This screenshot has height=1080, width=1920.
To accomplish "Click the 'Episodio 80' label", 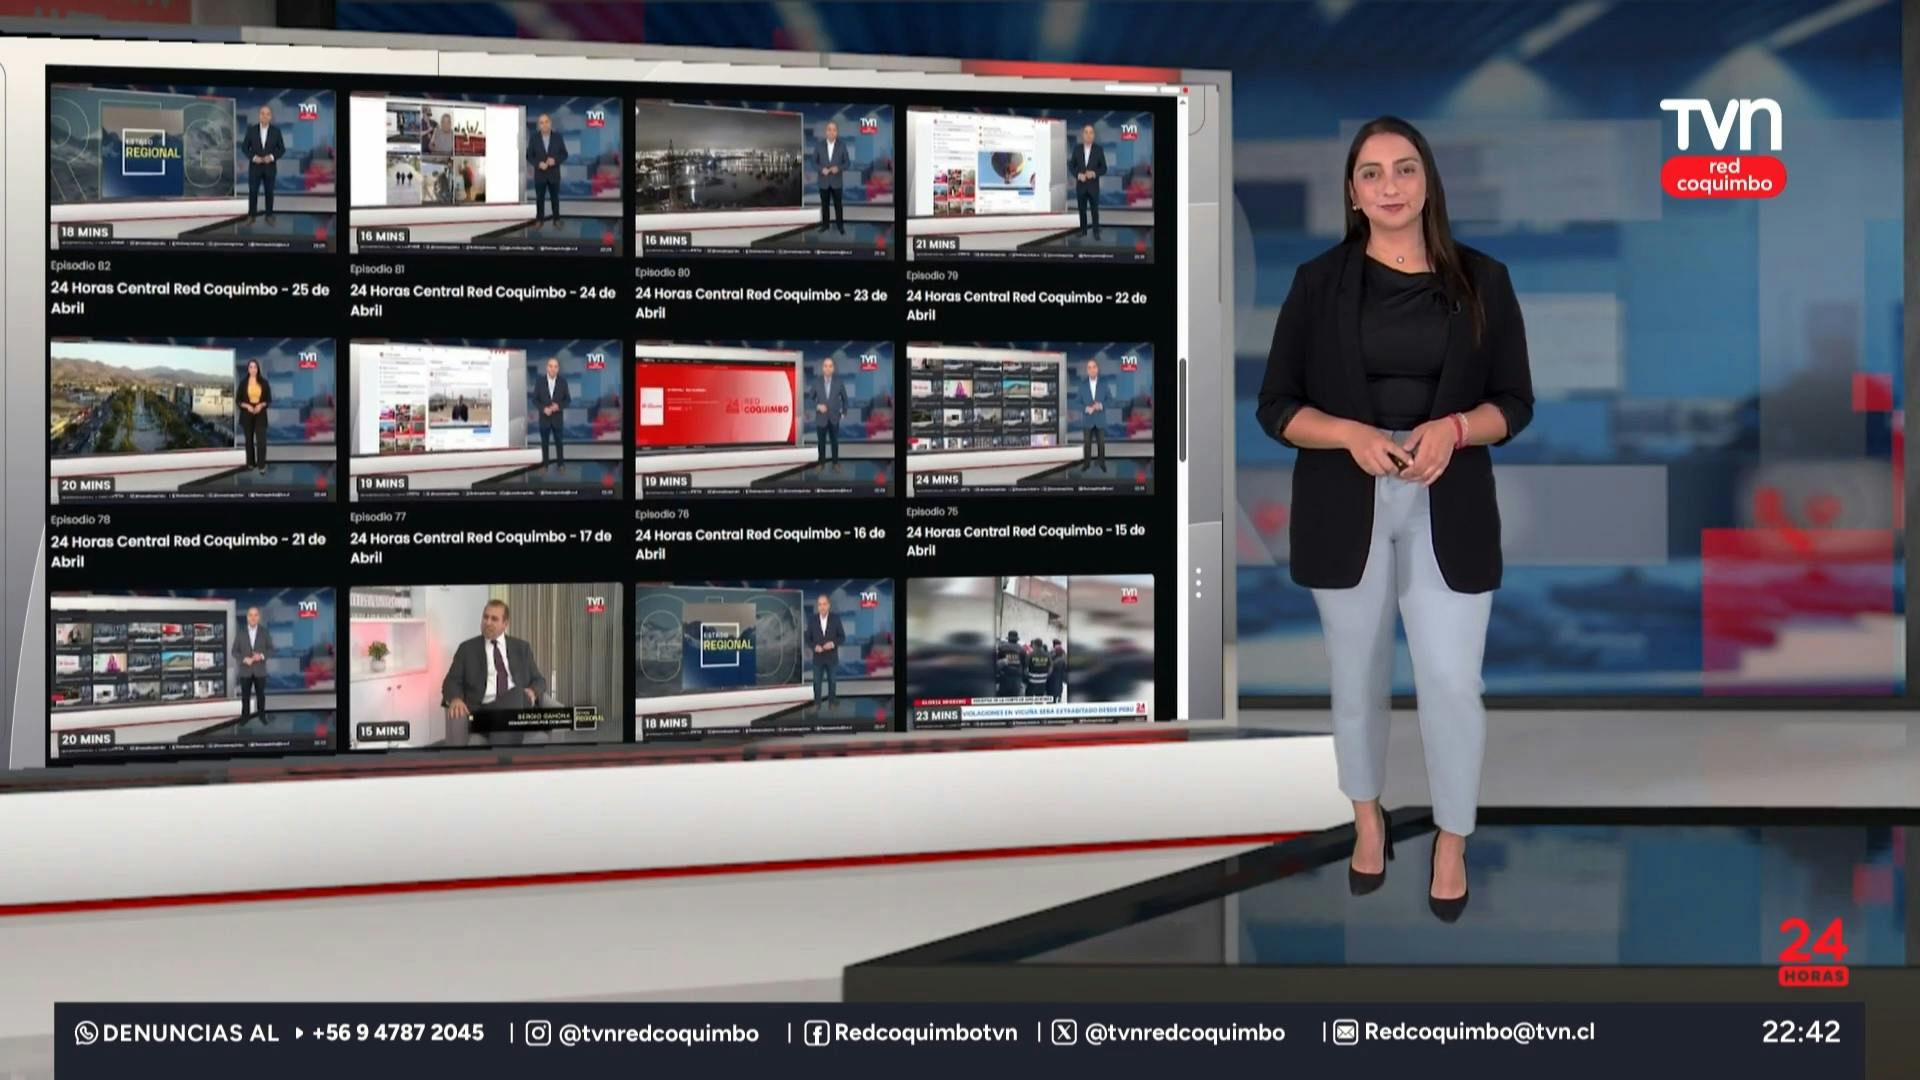I will point(662,272).
